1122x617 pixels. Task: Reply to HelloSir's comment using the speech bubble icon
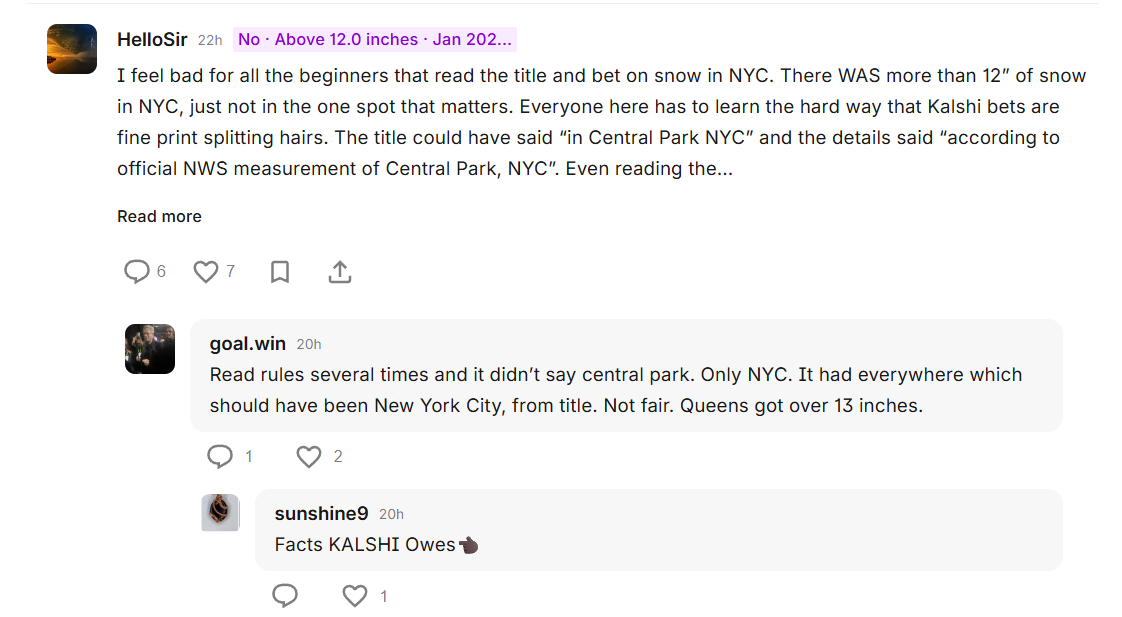[136, 271]
